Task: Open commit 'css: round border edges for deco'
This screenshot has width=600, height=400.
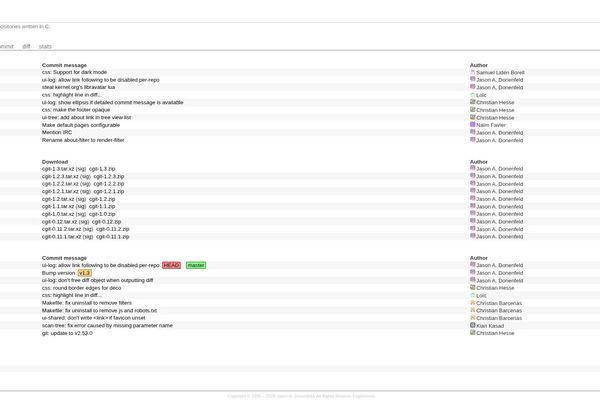Action: (82, 287)
